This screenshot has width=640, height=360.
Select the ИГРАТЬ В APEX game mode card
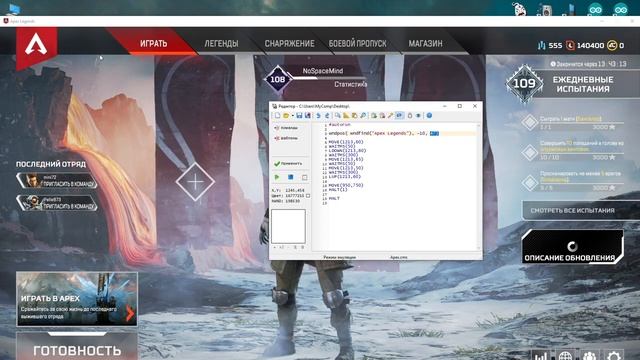click(77, 299)
